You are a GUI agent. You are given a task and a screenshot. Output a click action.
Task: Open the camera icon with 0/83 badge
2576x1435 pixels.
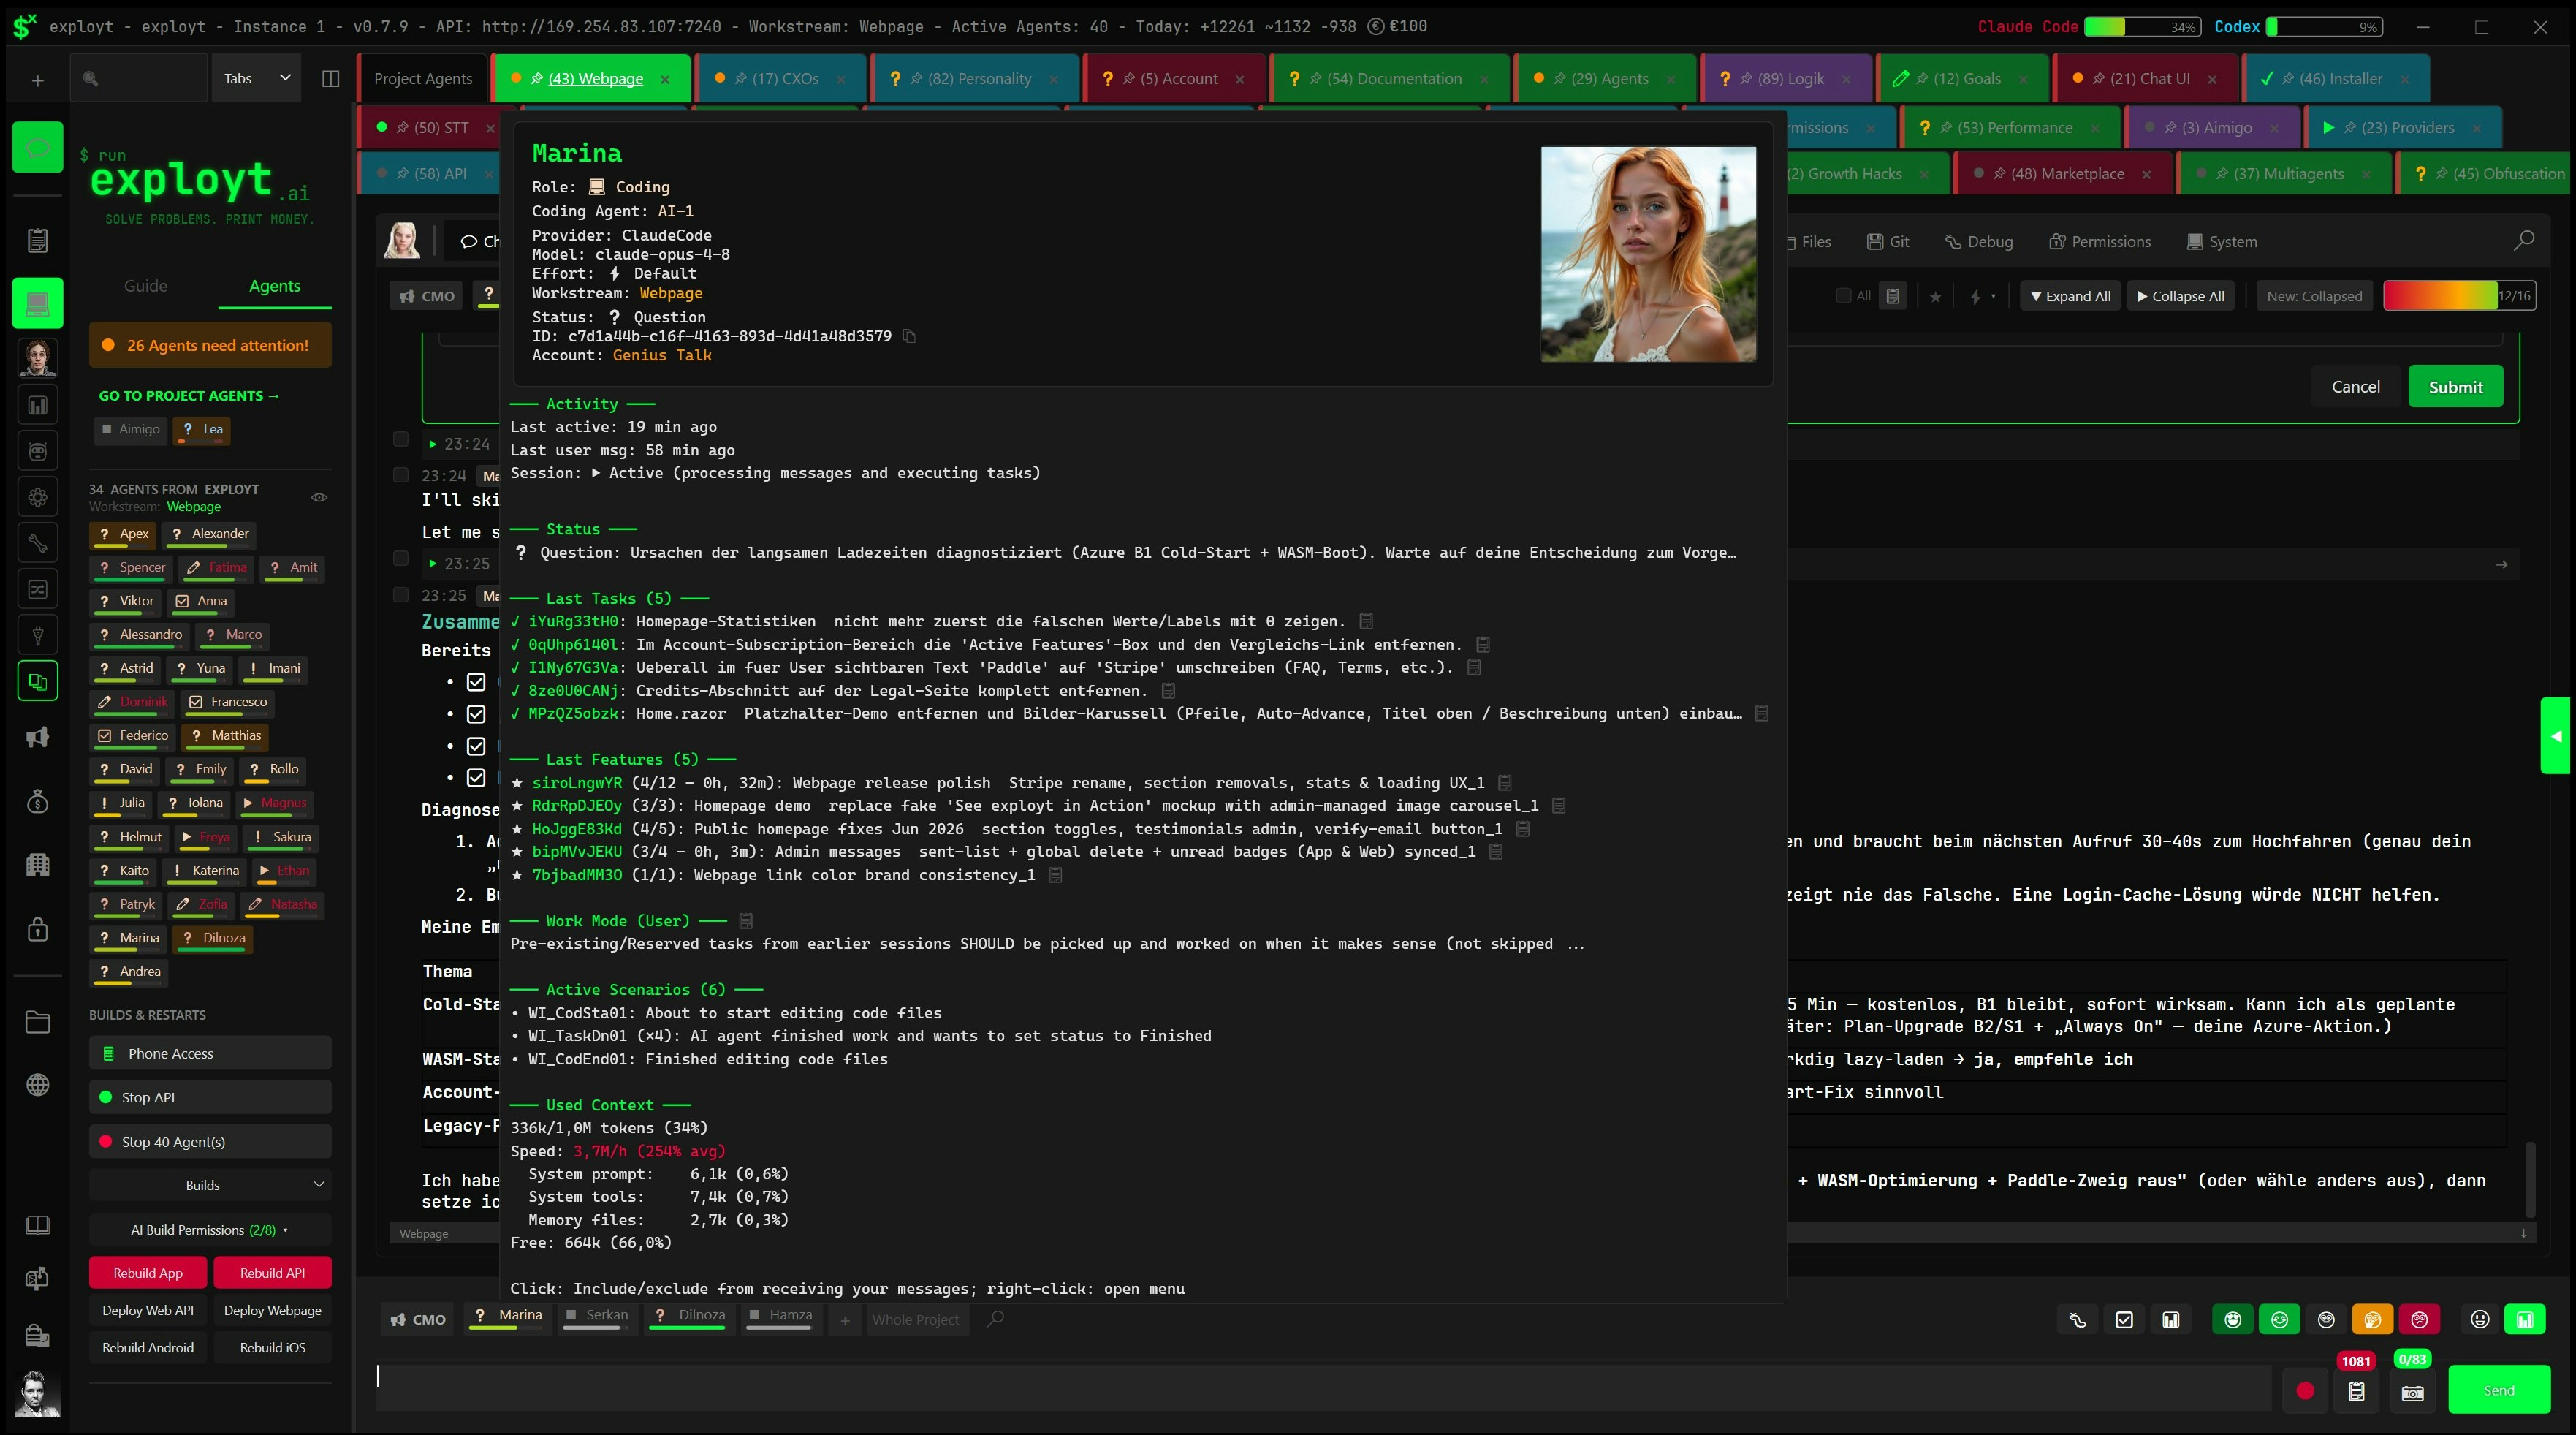pyautogui.click(x=2413, y=1393)
